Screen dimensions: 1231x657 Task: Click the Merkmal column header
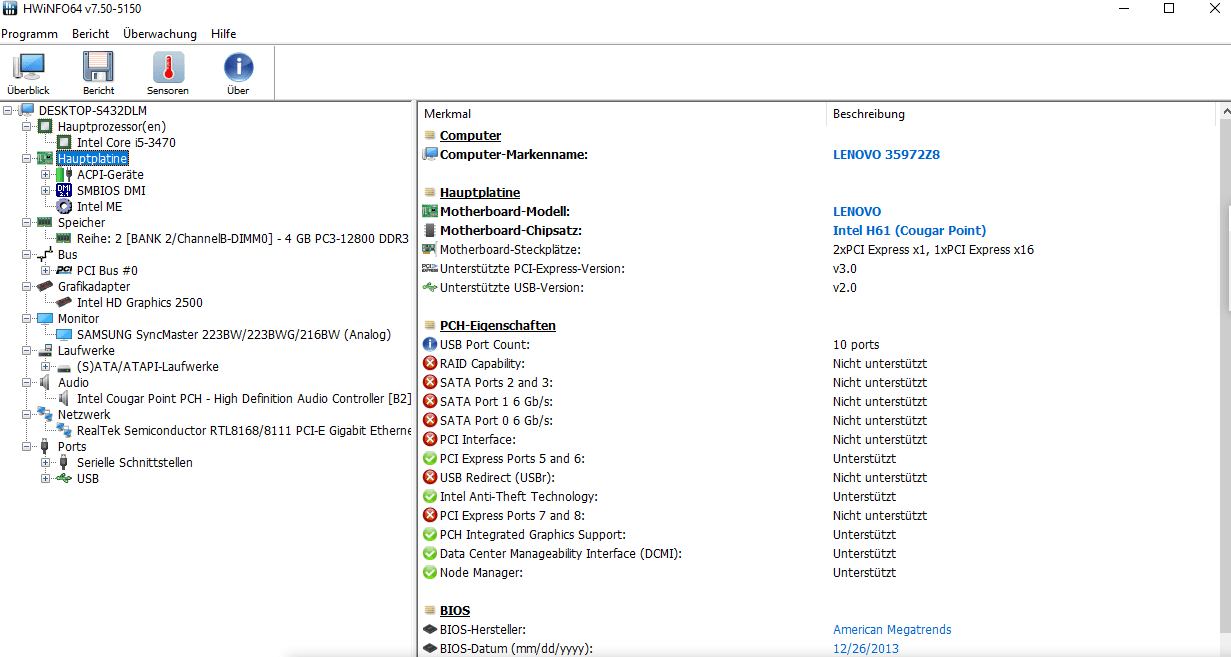[448, 114]
